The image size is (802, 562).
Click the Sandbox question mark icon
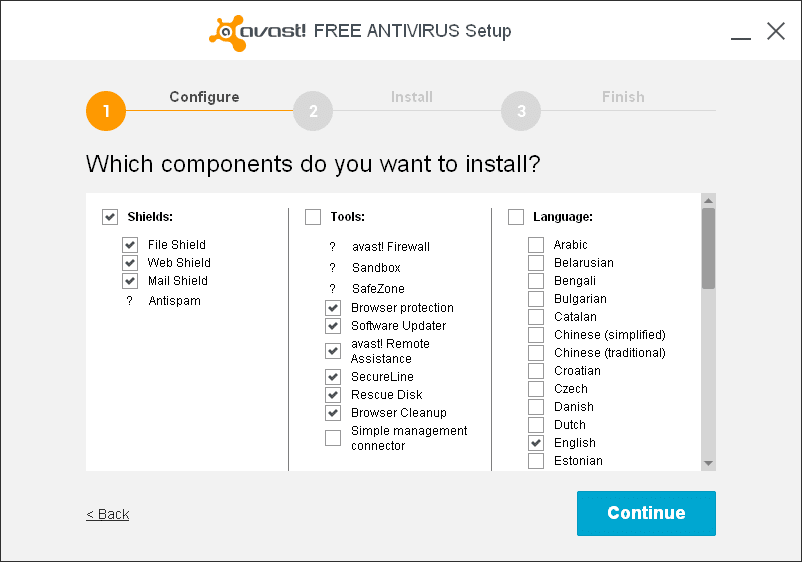tap(332, 268)
